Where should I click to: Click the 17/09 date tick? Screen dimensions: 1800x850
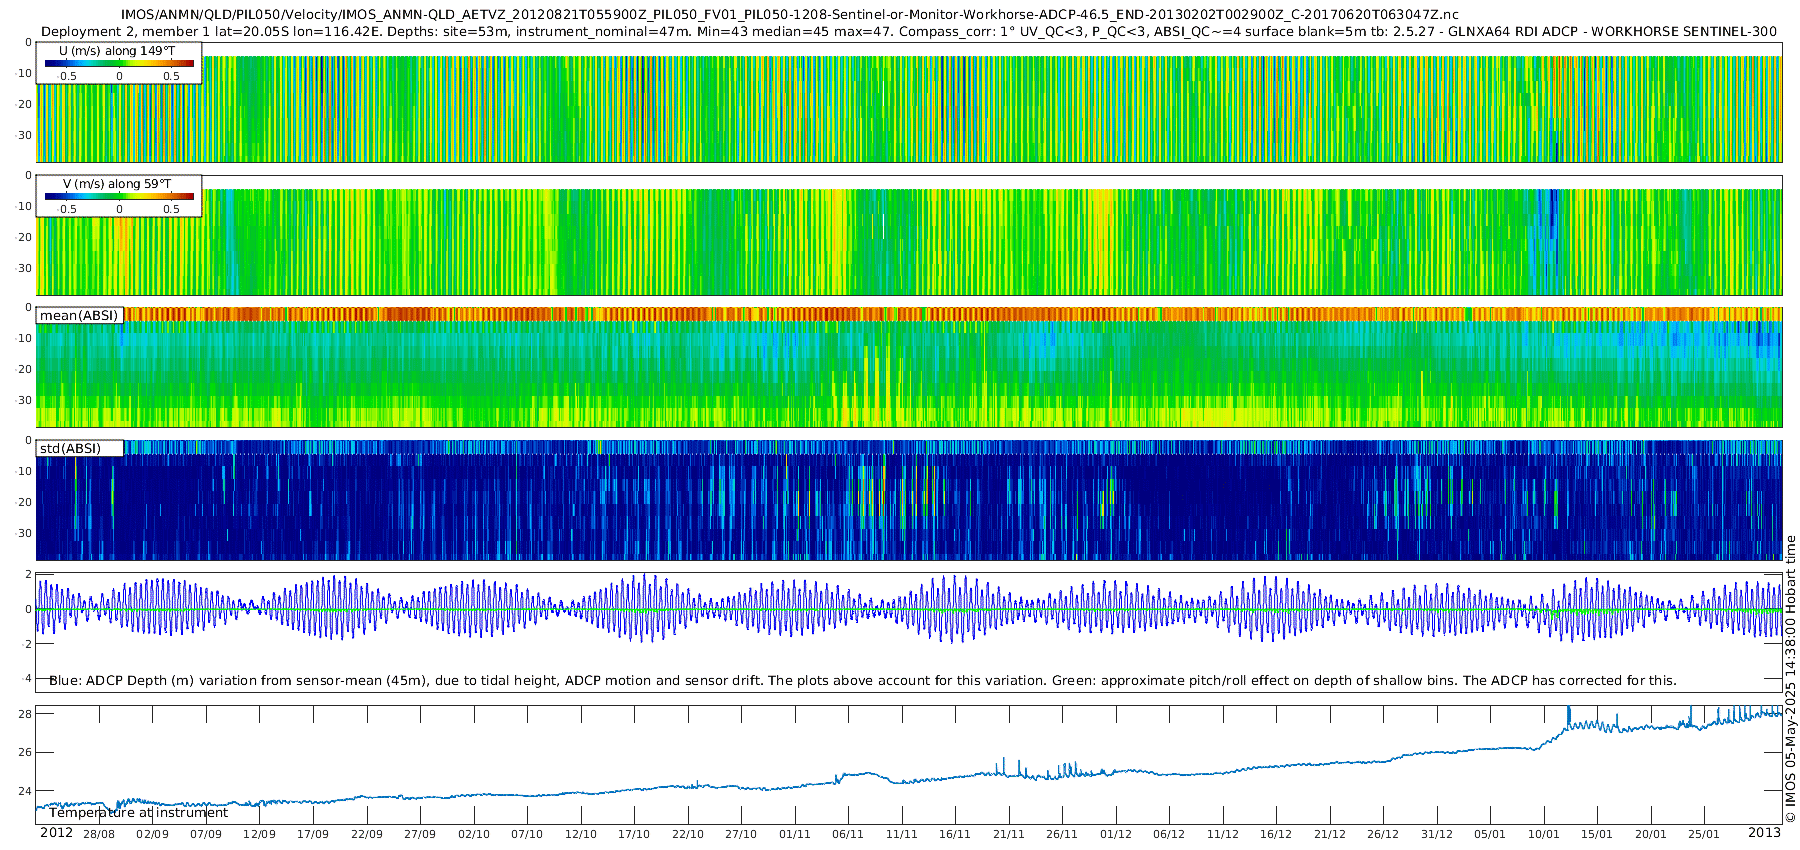click(313, 834)
